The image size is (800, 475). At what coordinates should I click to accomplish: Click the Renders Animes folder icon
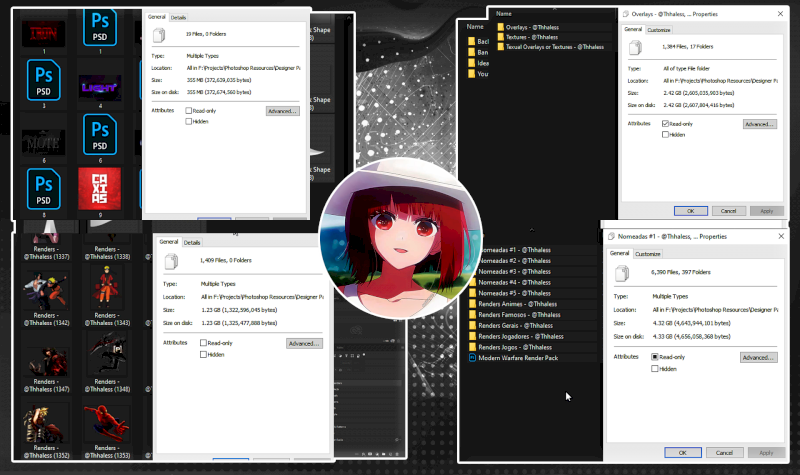[x=474, y=303]
